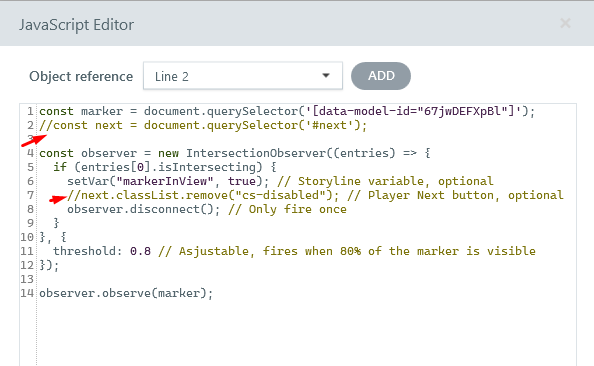
Task: Open the Object reference dropdown showing Line 2
Action: click(243, 76)
